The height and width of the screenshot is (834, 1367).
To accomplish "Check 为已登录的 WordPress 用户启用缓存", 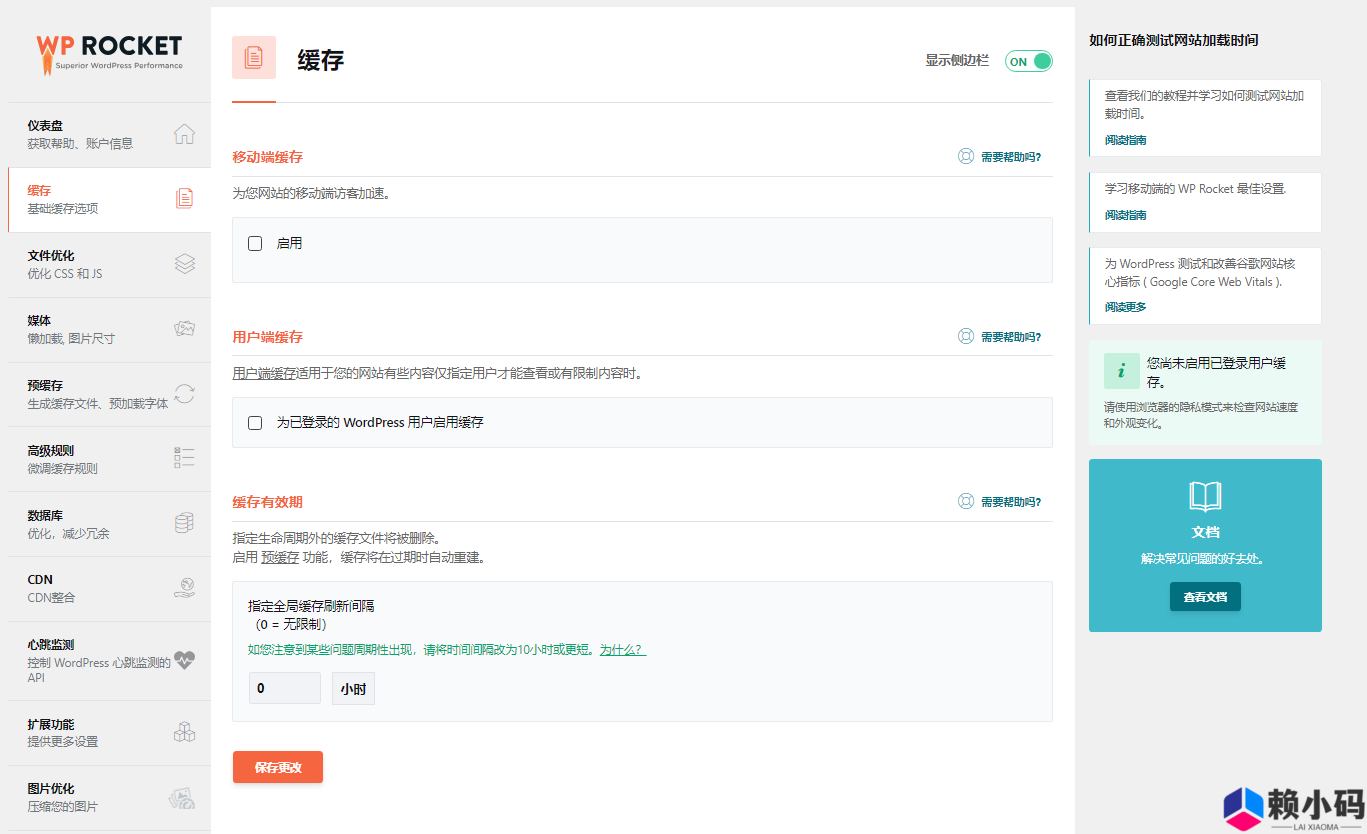I will 255,423.
